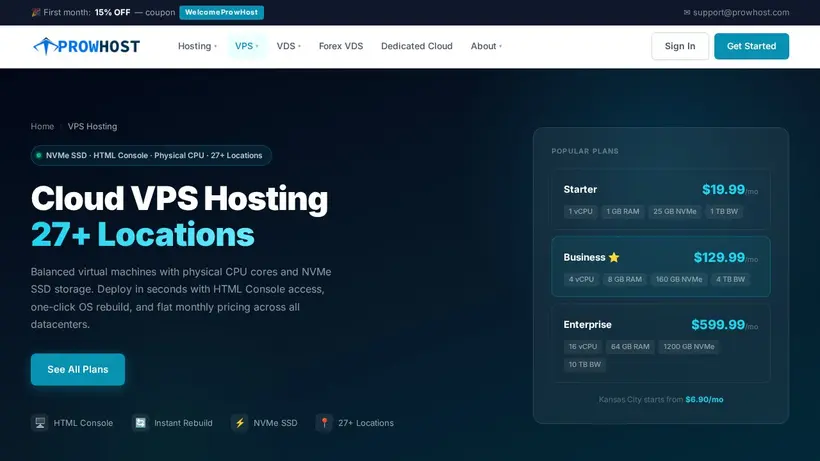Click the NVMe SSD features badge text

(x=154, y=155)
